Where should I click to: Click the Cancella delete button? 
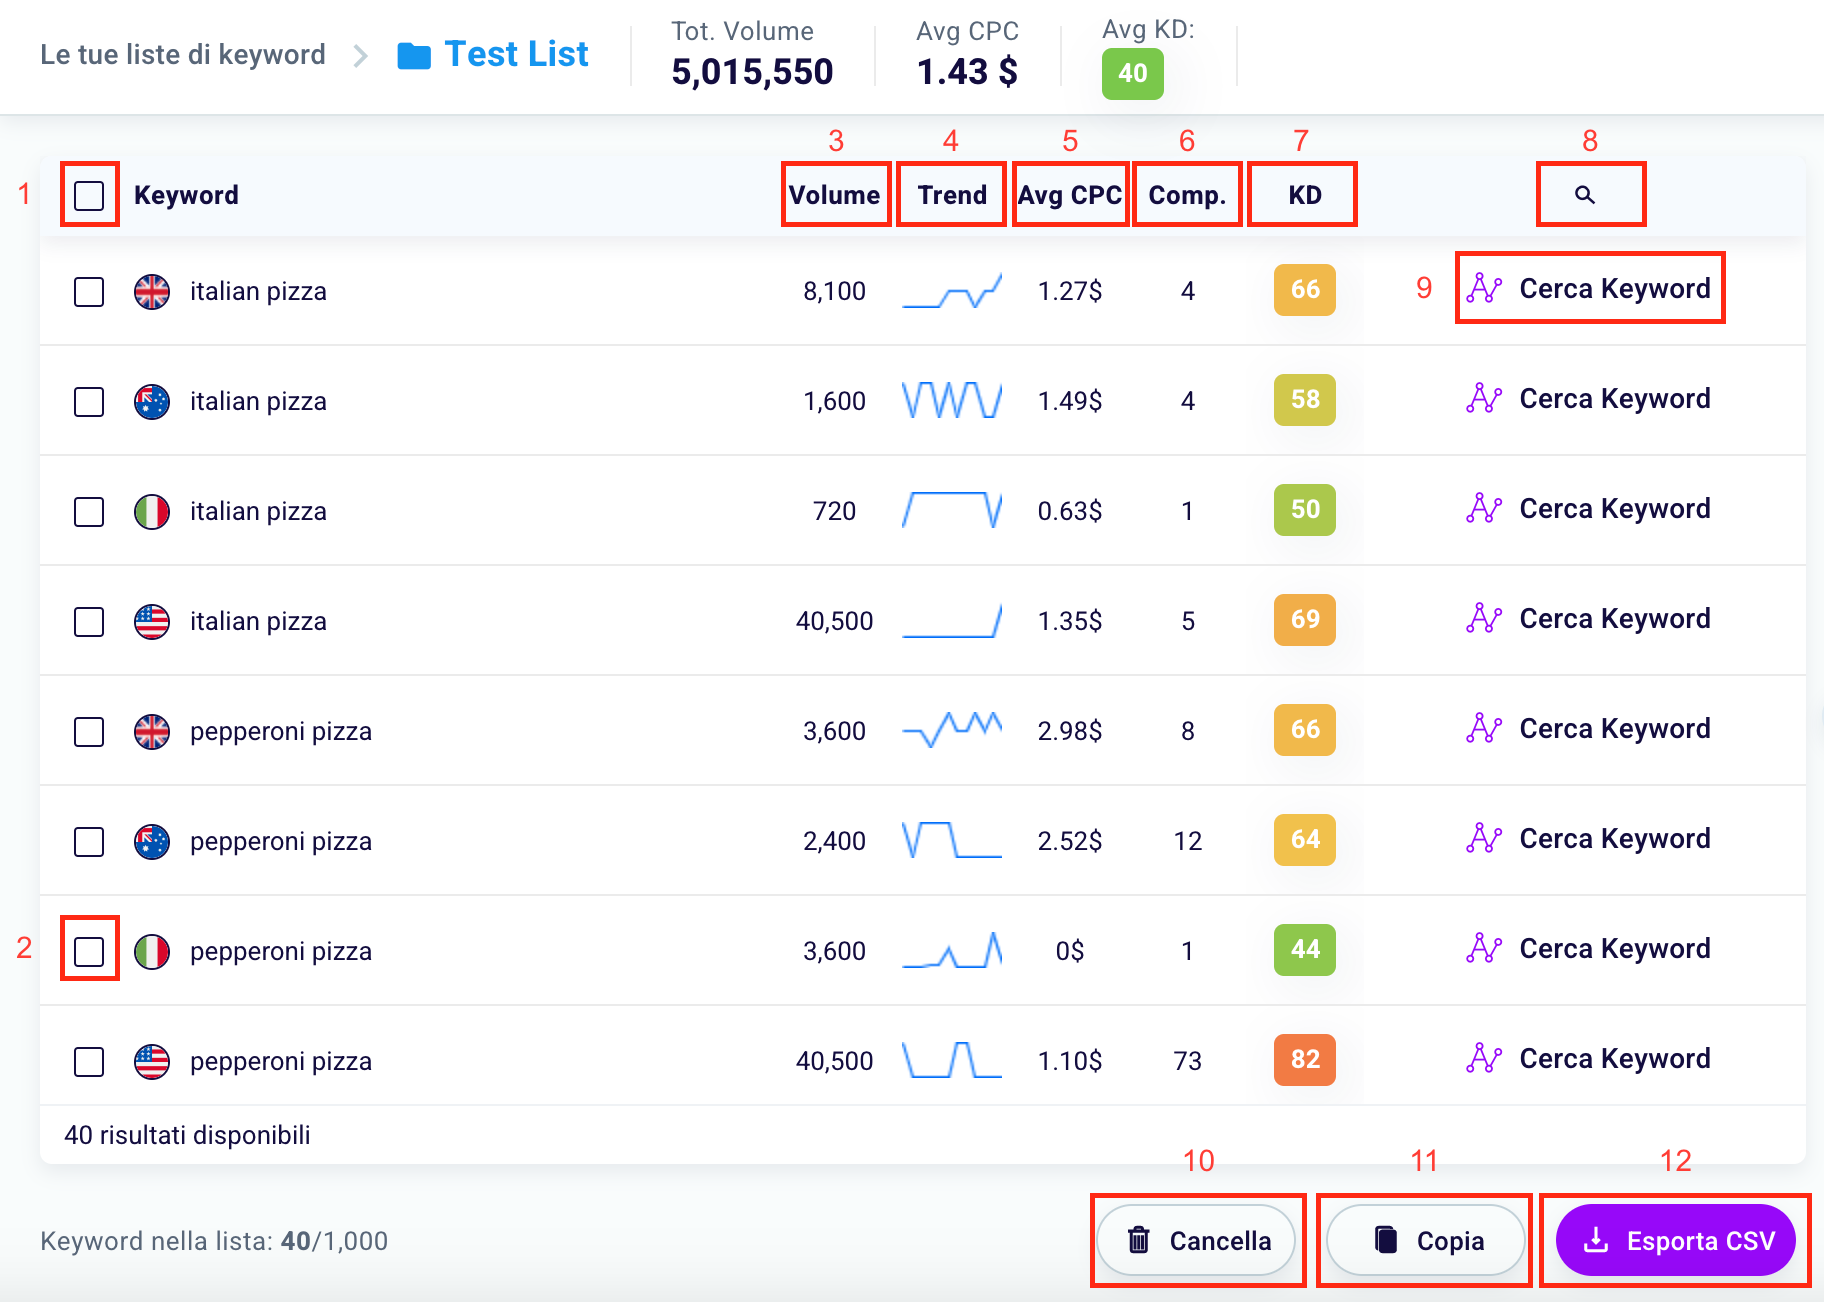coord(1197,1241)
